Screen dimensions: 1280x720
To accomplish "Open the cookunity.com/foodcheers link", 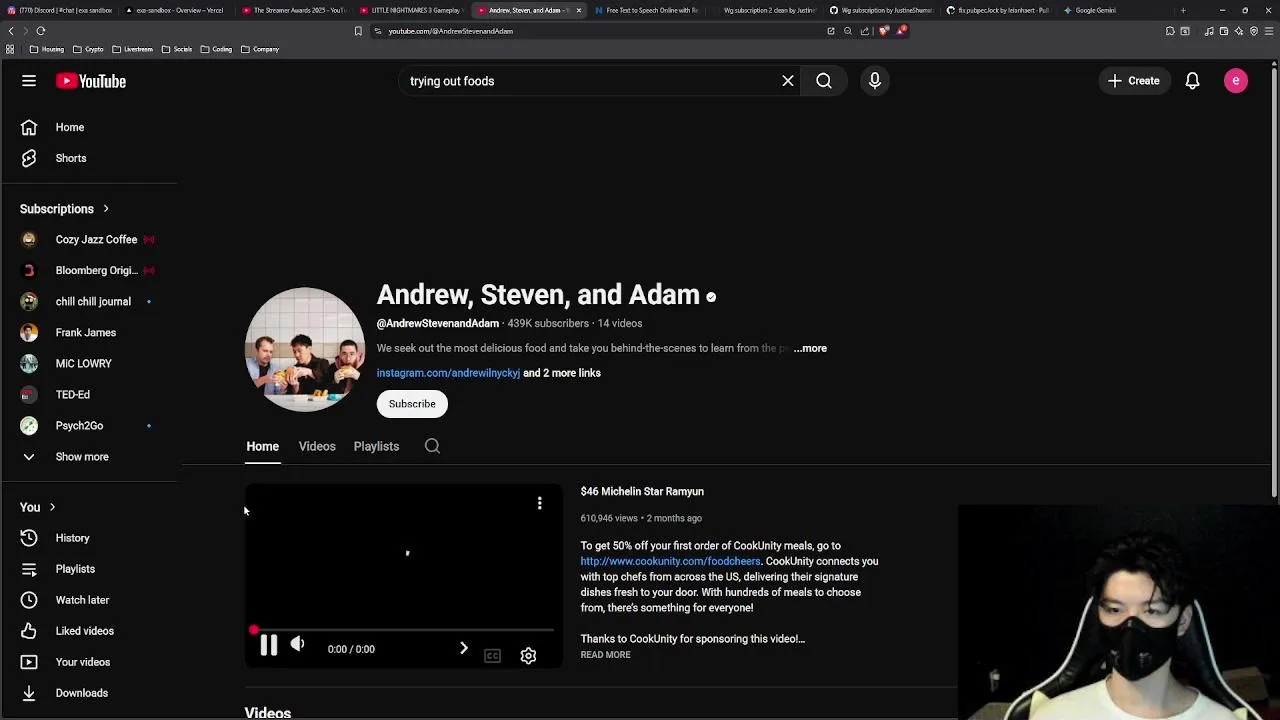I will coord(670,561).
